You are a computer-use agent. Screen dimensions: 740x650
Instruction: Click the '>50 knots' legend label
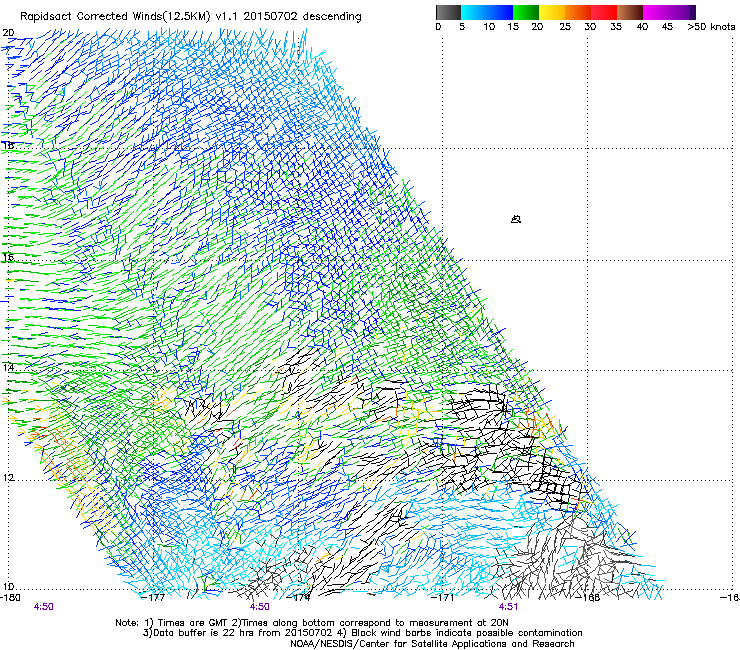(x=711, y=27)
